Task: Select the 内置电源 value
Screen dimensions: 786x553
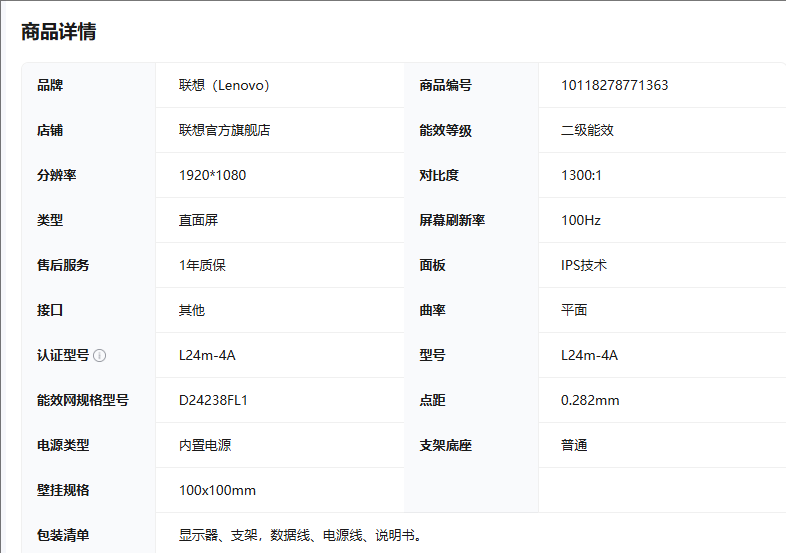Action: click(x=205, y=445)
